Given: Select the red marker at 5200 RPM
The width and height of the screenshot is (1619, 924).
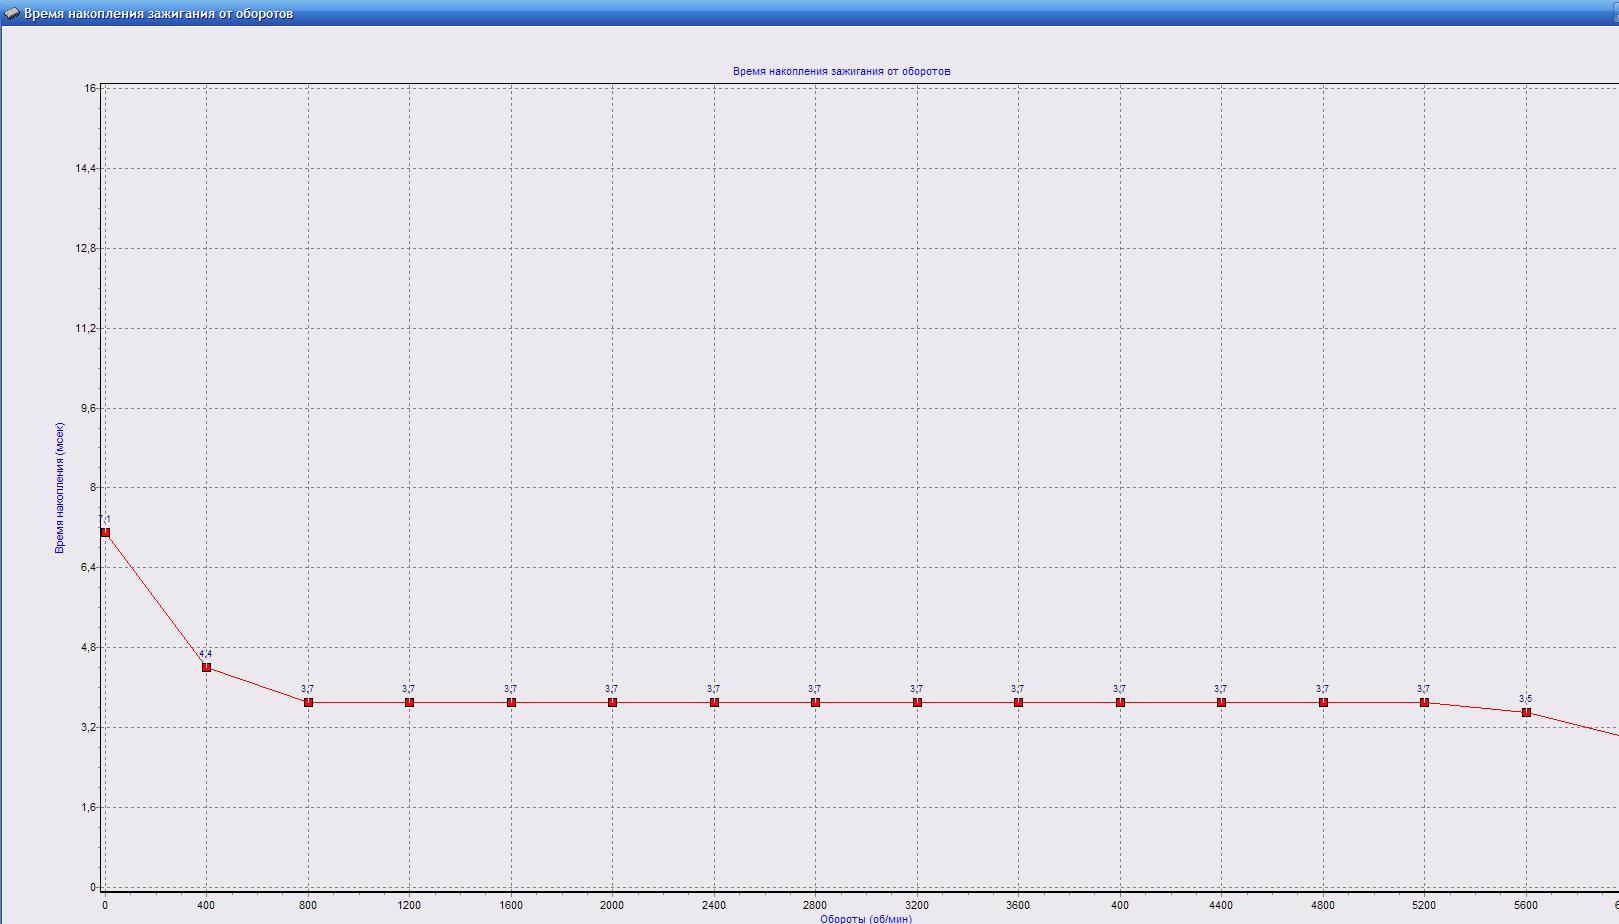Looking at the screenshot, I should tap(1424, 703).
